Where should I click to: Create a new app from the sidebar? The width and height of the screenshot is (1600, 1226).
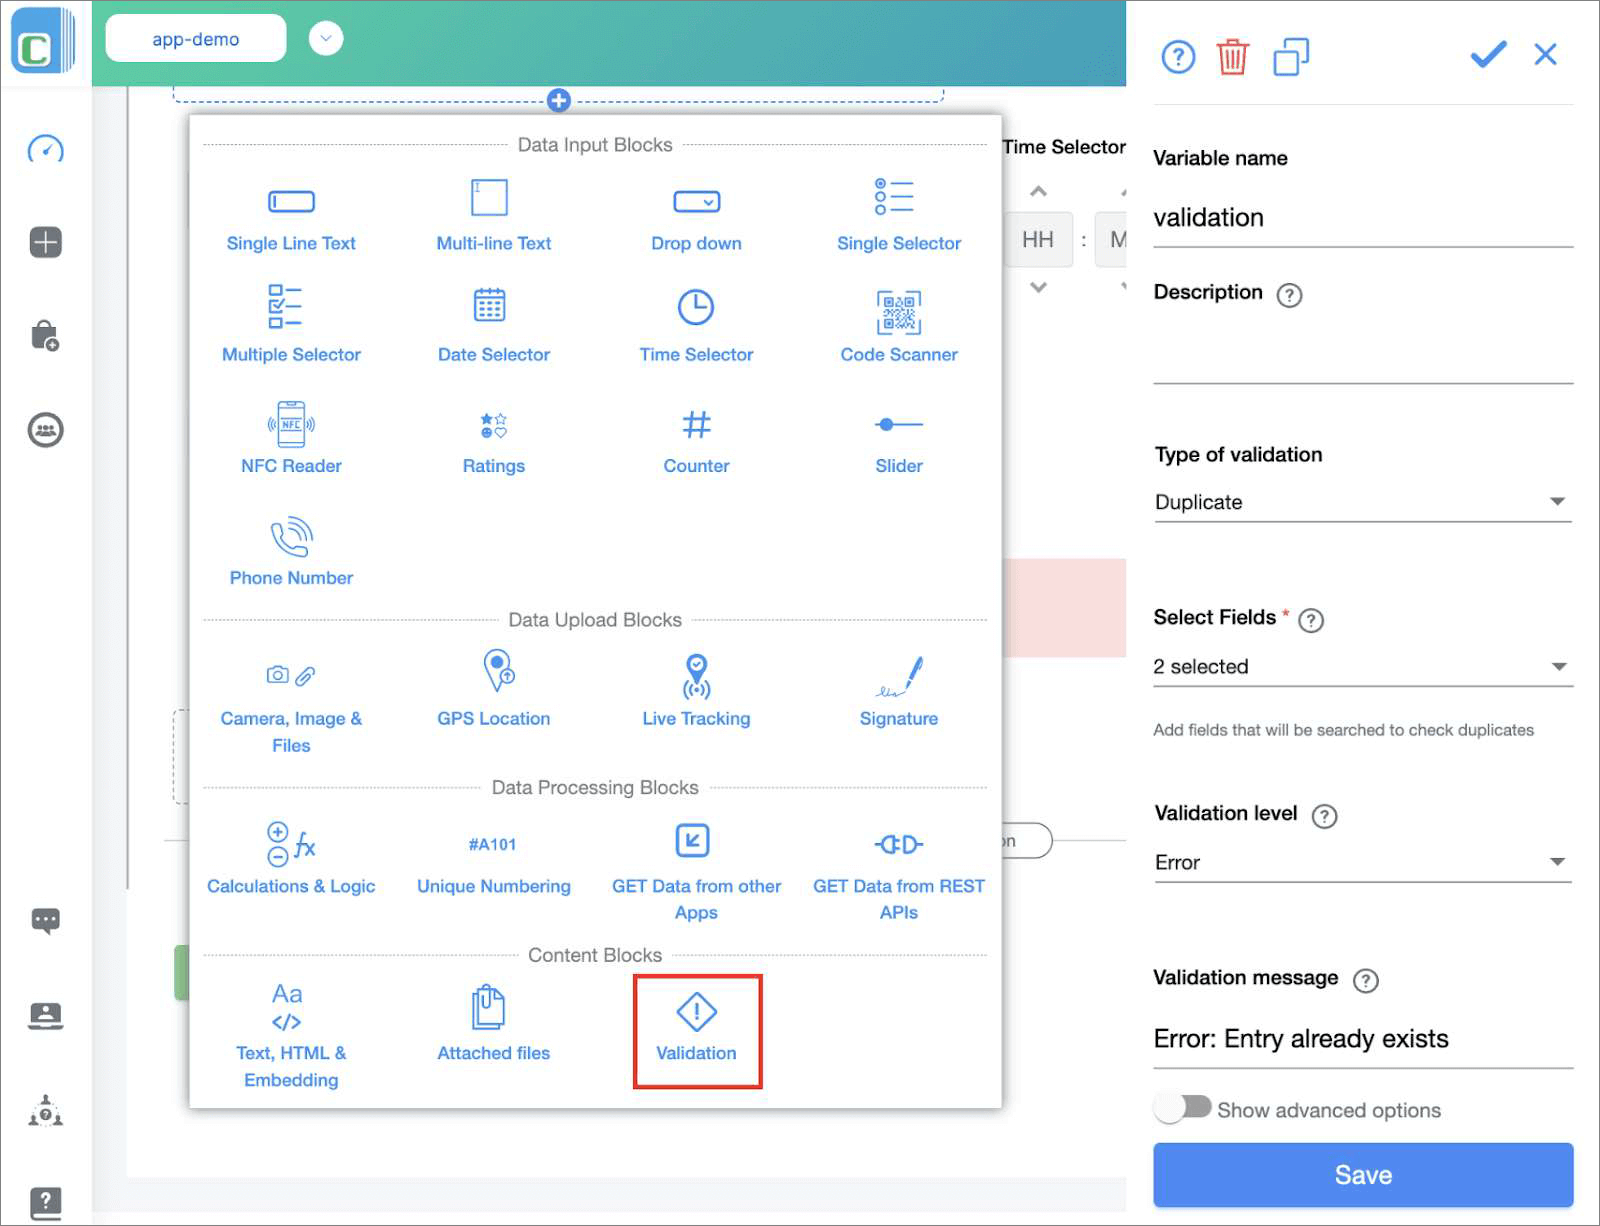point(45,241)
